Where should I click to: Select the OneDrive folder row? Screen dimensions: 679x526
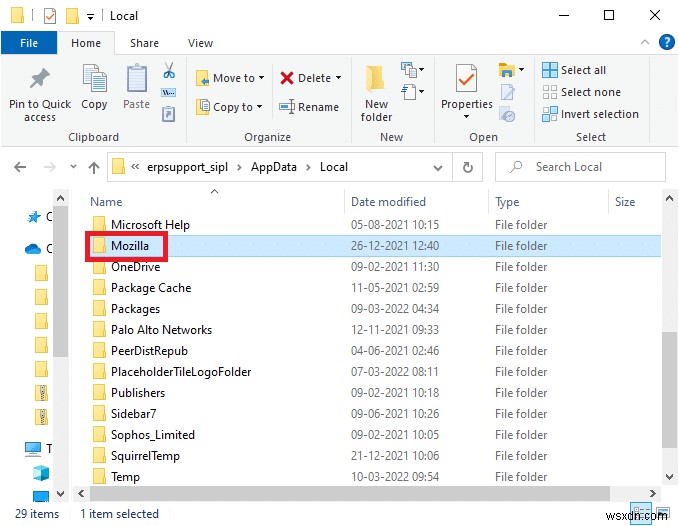[376, 267]
